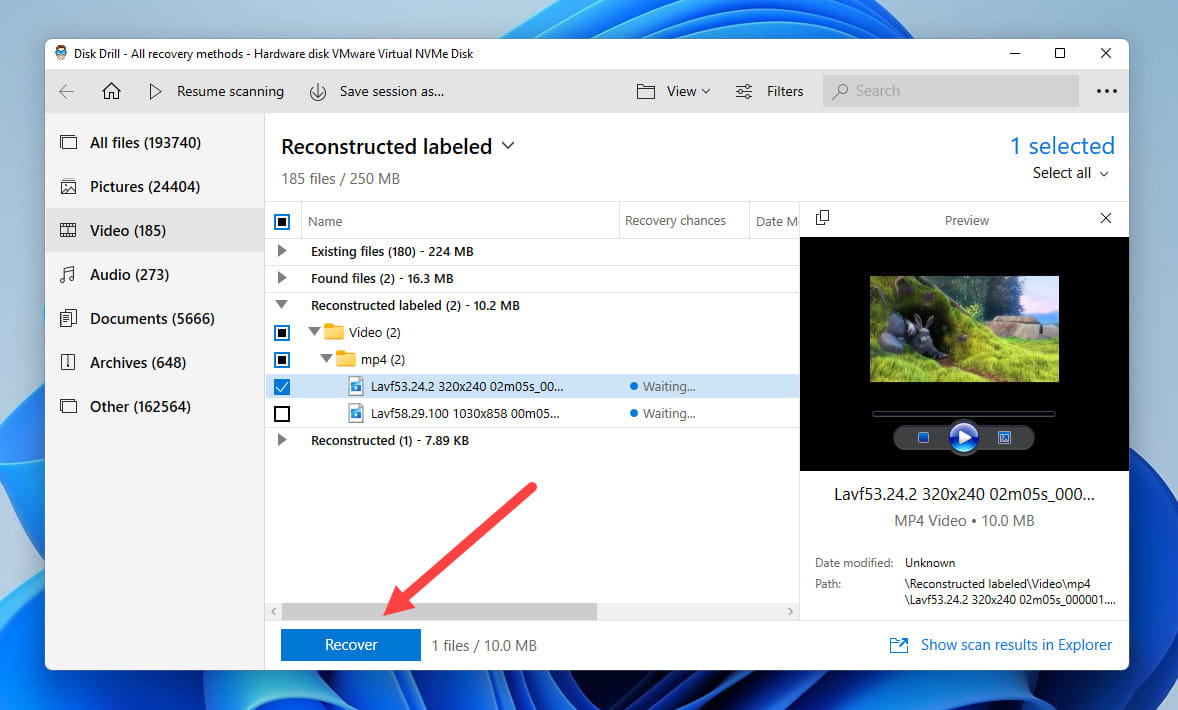The width and height of the screenshot is (1178, 710).
Task: Click the All files sidebar icon
Action: (68, 142)
